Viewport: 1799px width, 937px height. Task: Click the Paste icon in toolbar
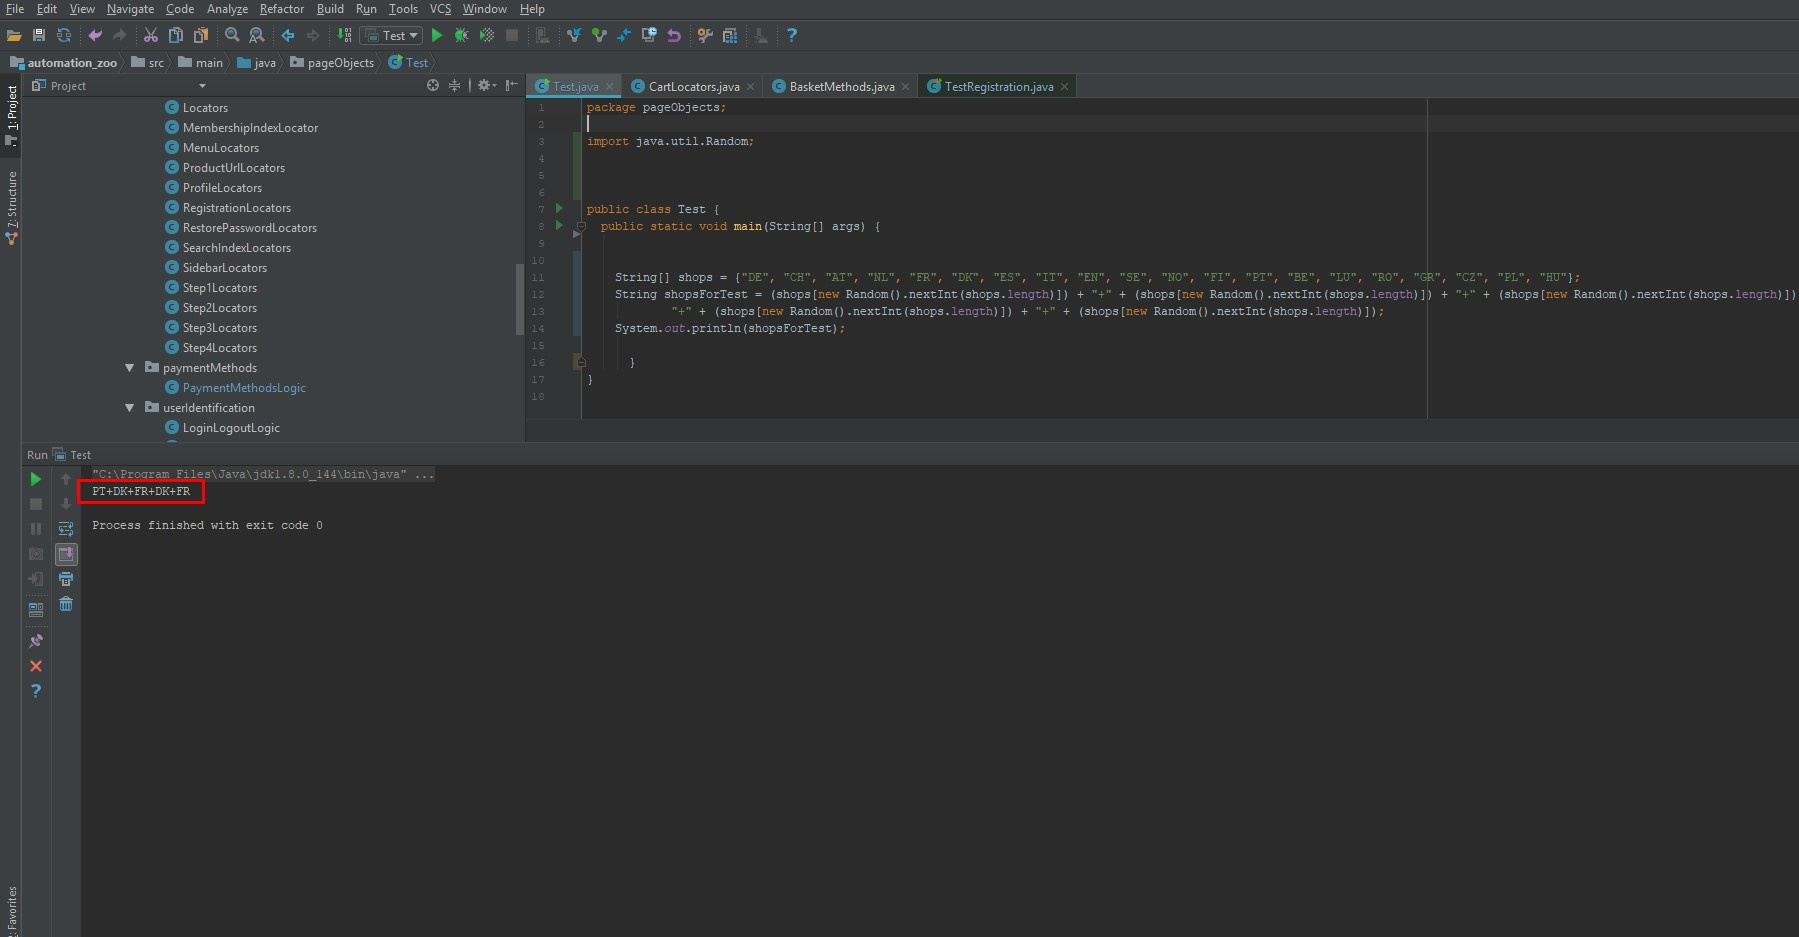201,35
